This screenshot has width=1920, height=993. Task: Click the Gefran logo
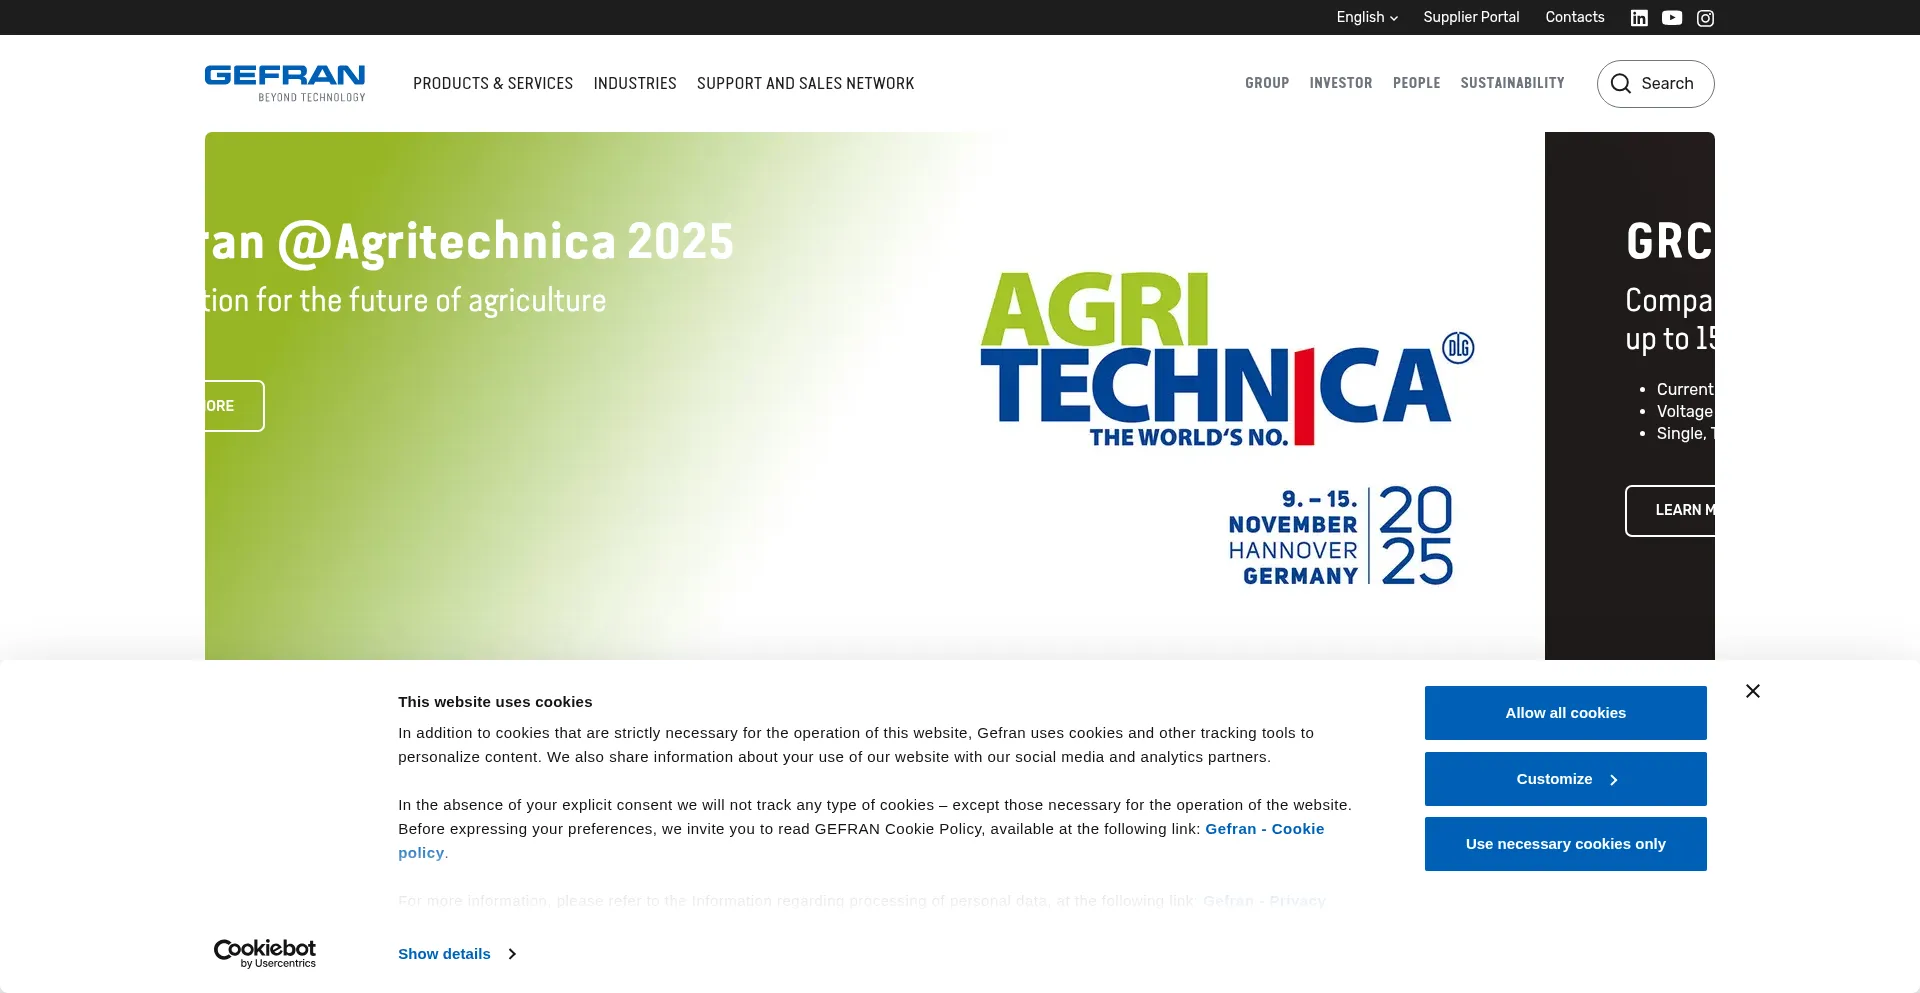(x=285, y=83)
